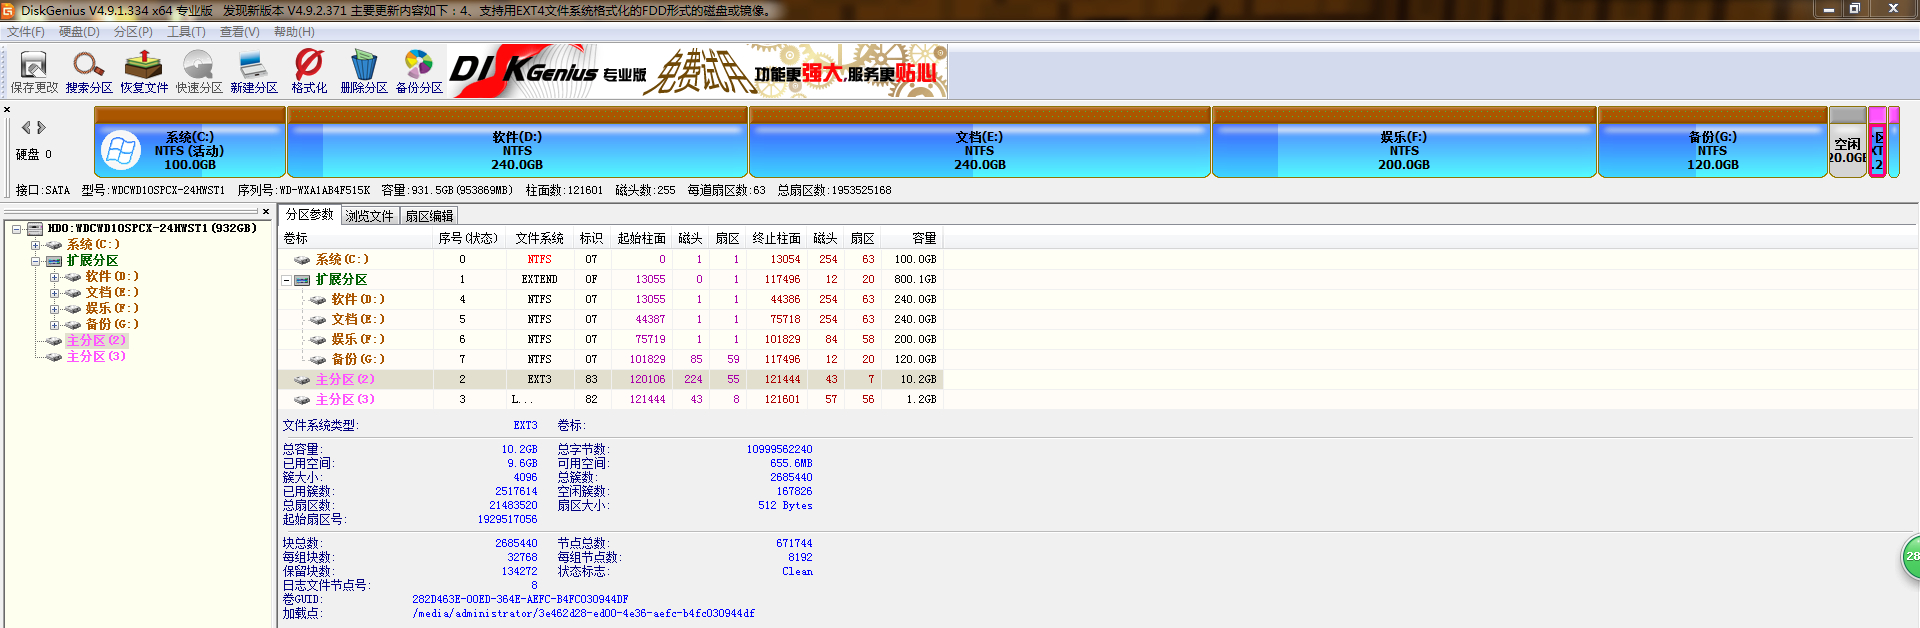This screenshot has height=628, width=1920.
Task: Switch to the 浏览文件 tab
Action: click(x=370, y=216)
